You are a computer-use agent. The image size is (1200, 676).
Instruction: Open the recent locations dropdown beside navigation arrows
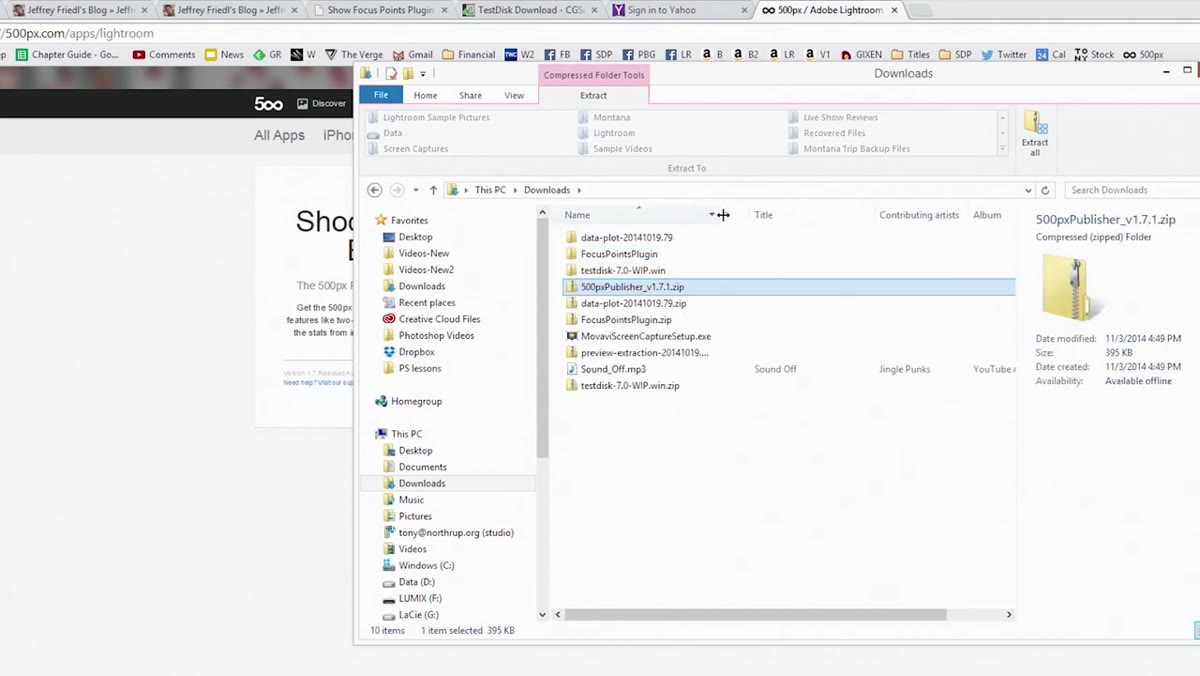(416, 190)
